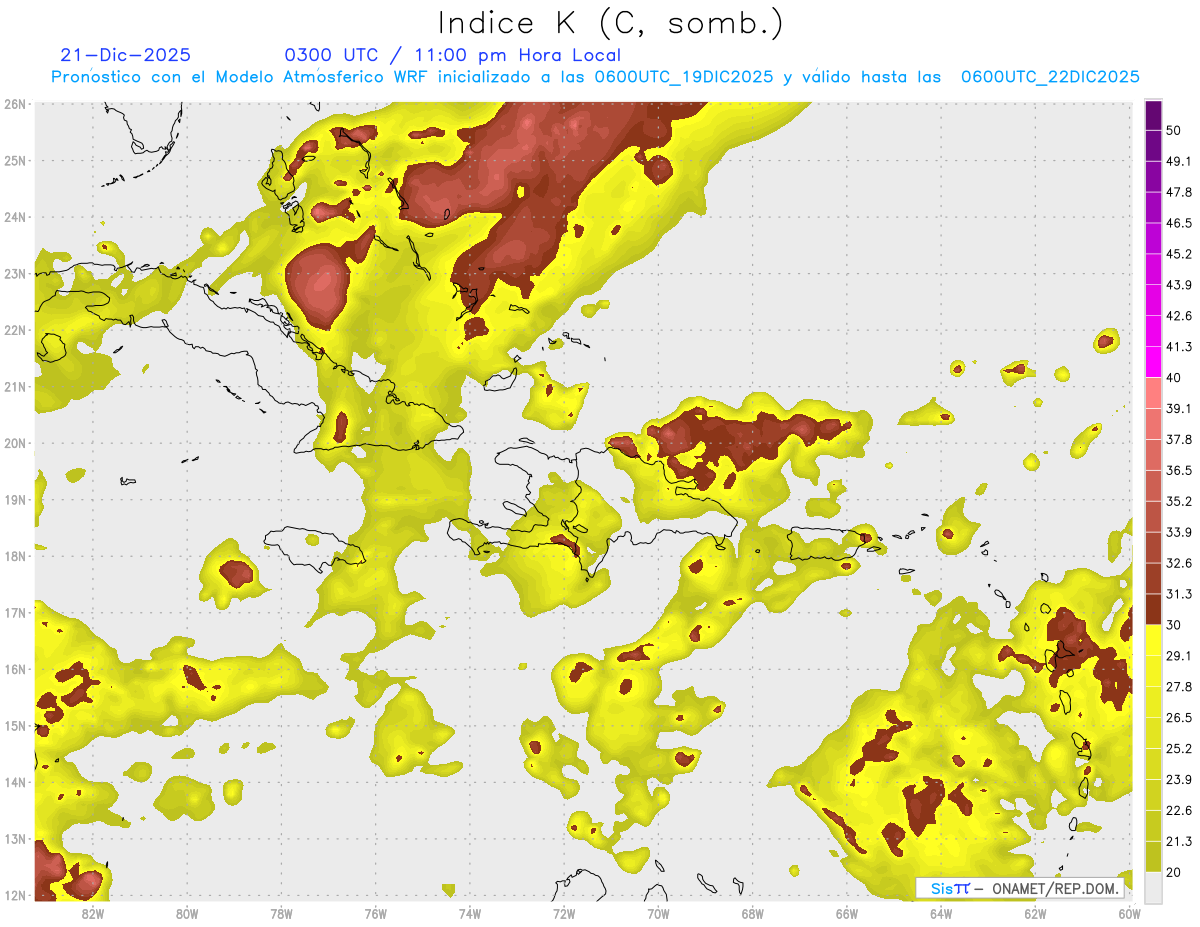Click the '70W' longitude label
Viewport: 1200px width, 927px height.
click(658, 913)
